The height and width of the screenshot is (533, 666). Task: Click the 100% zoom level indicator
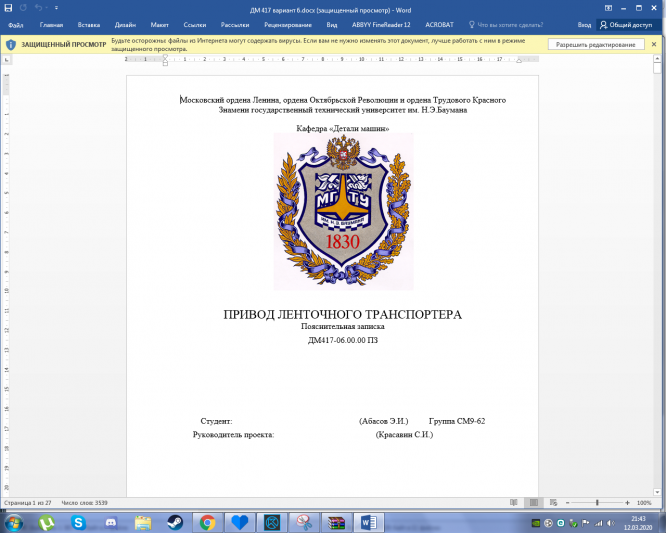[x=644, y=503]
